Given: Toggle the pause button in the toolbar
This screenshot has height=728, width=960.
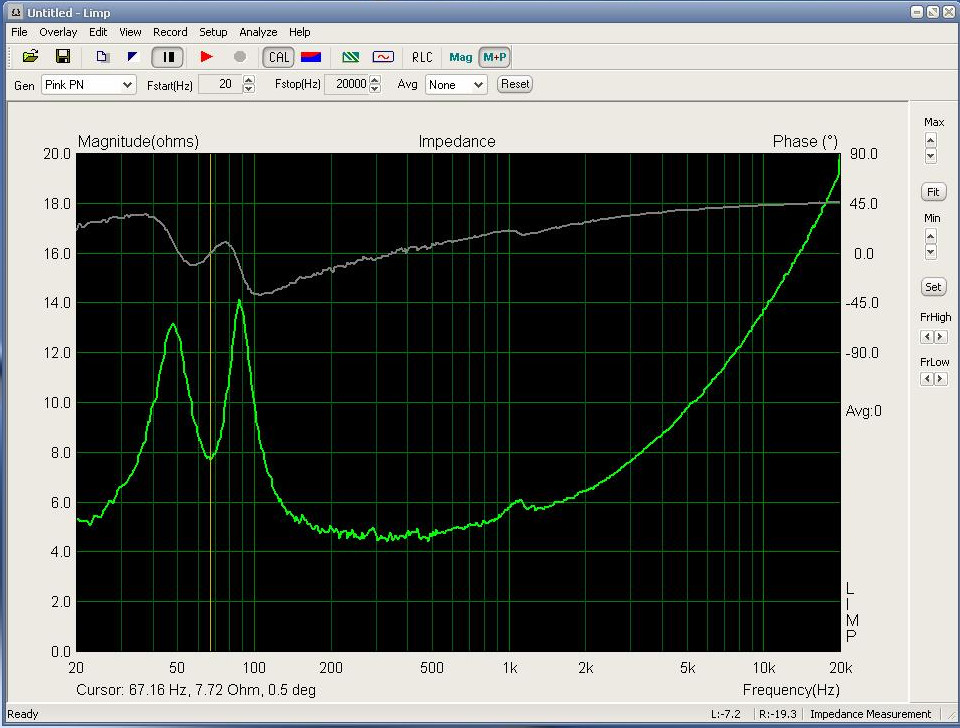Looking at the screenshot, I should click(167, 57).
